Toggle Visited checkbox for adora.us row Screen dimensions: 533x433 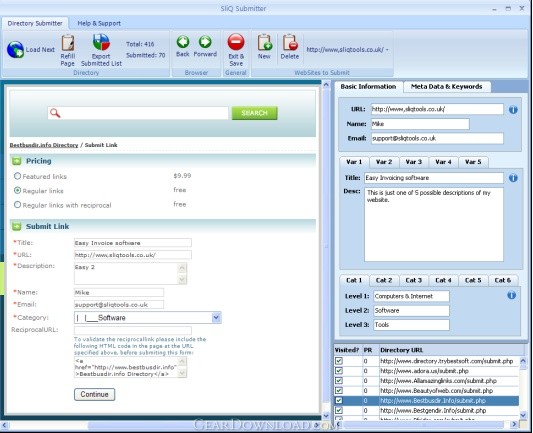(x=339, y=371)
